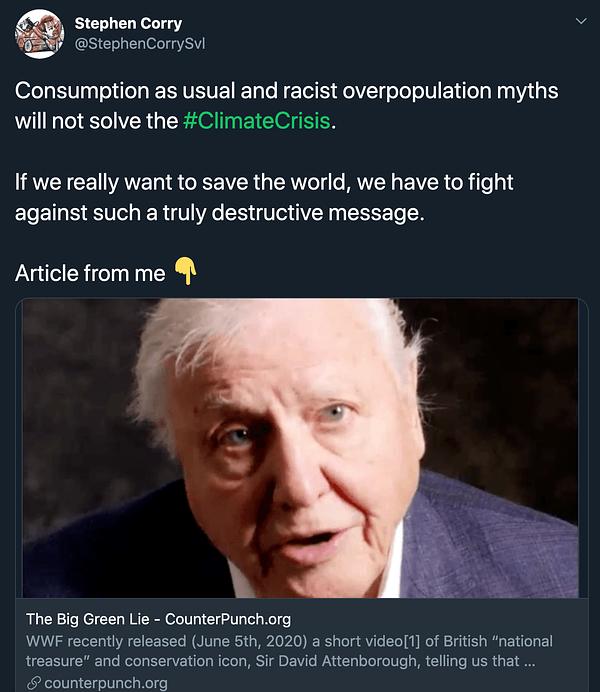Open the #ClimateCrisis hashtag
The height and width of the screenshot is (692, 600).
256,122
